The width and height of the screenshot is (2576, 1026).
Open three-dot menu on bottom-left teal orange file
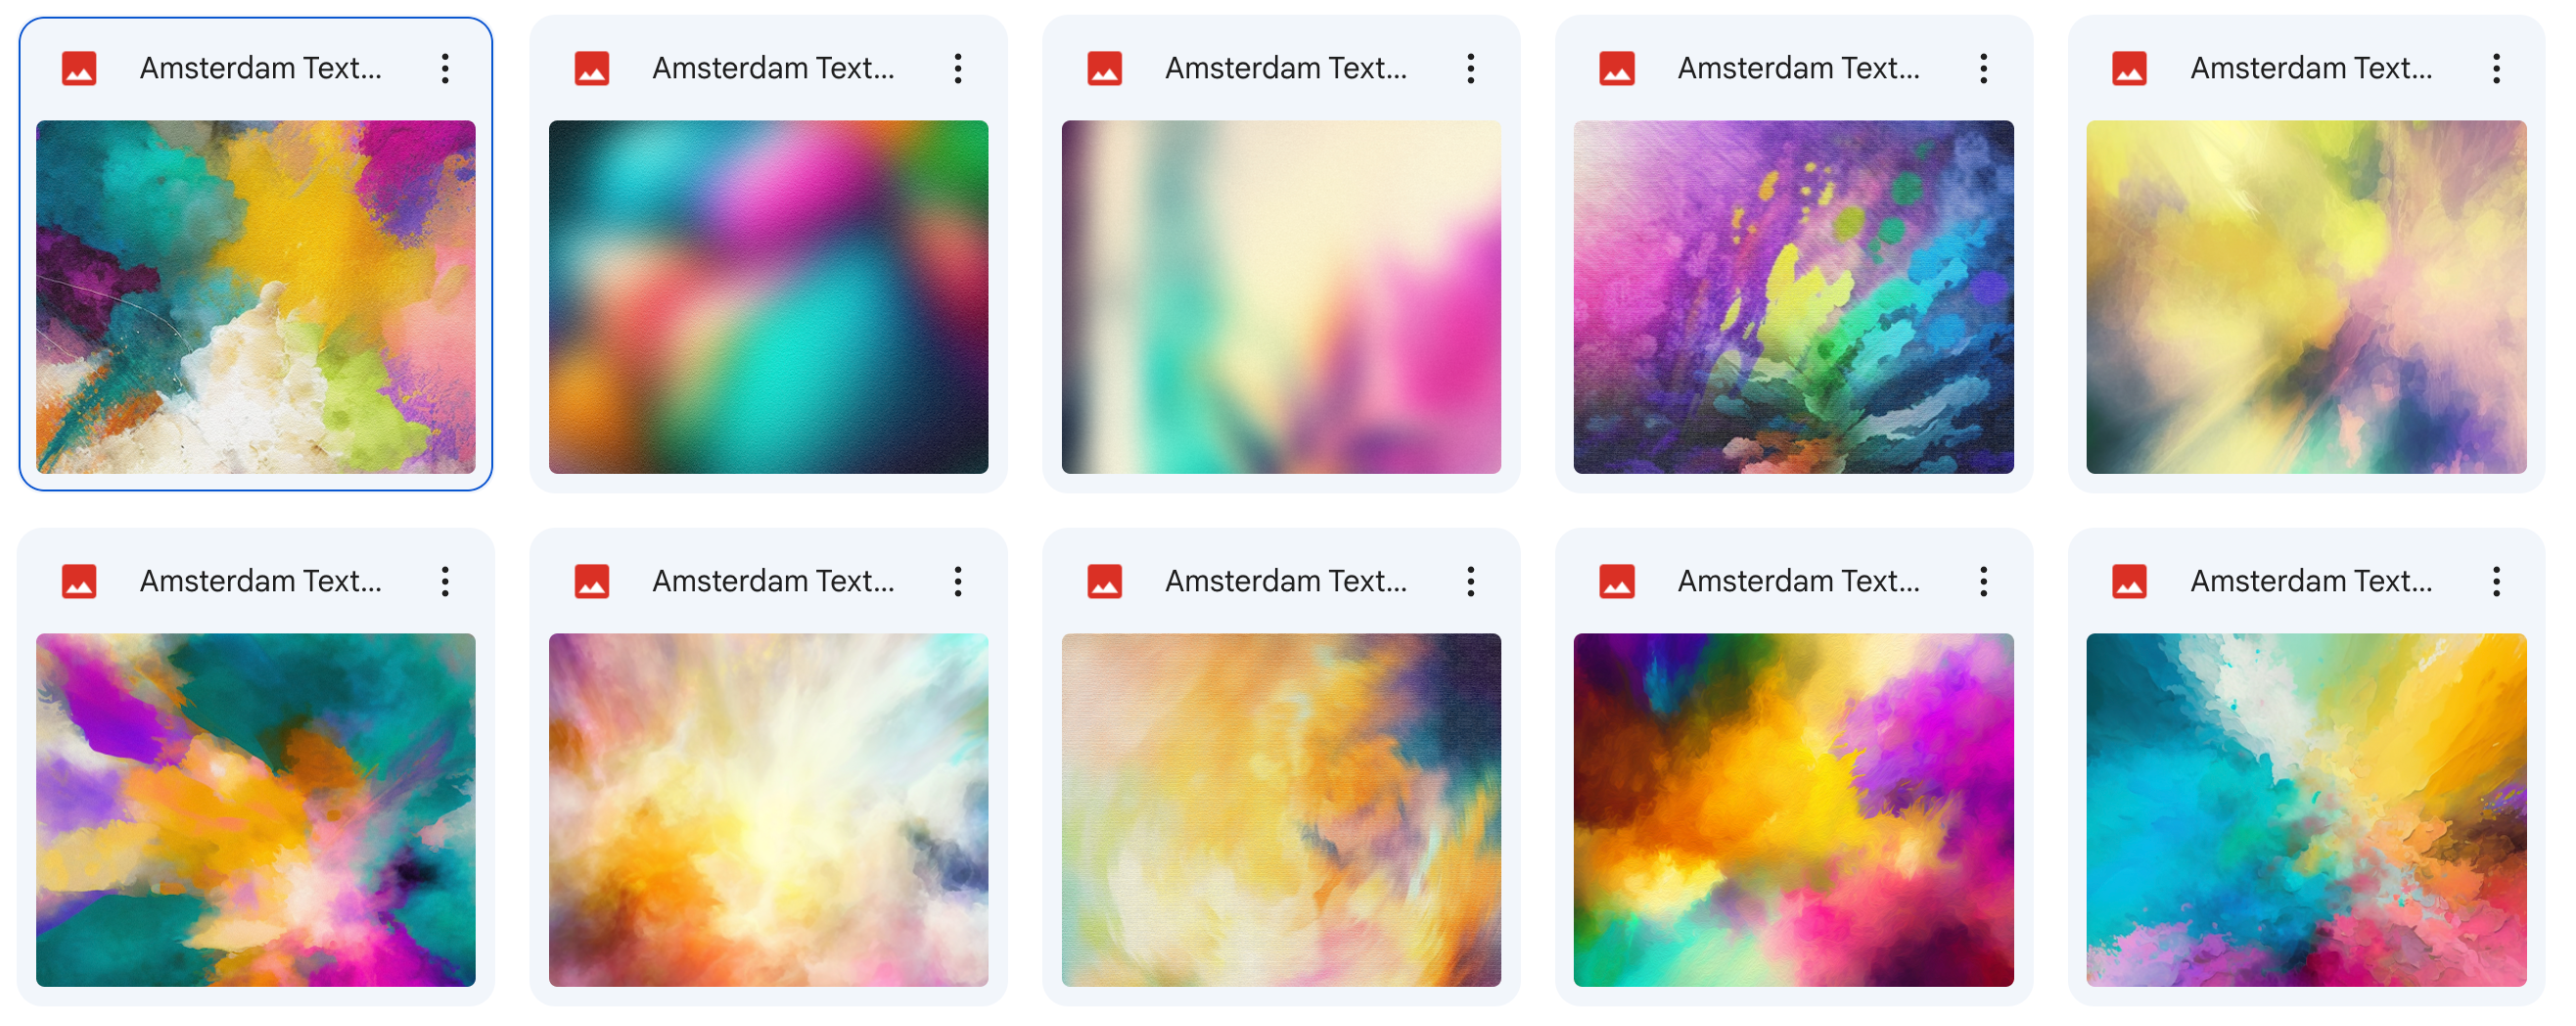click(445, 581)
